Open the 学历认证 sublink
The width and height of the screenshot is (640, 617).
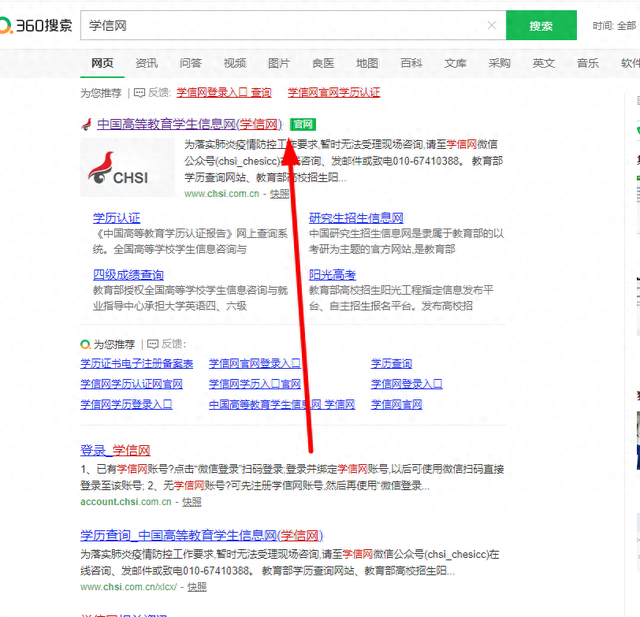116,218
